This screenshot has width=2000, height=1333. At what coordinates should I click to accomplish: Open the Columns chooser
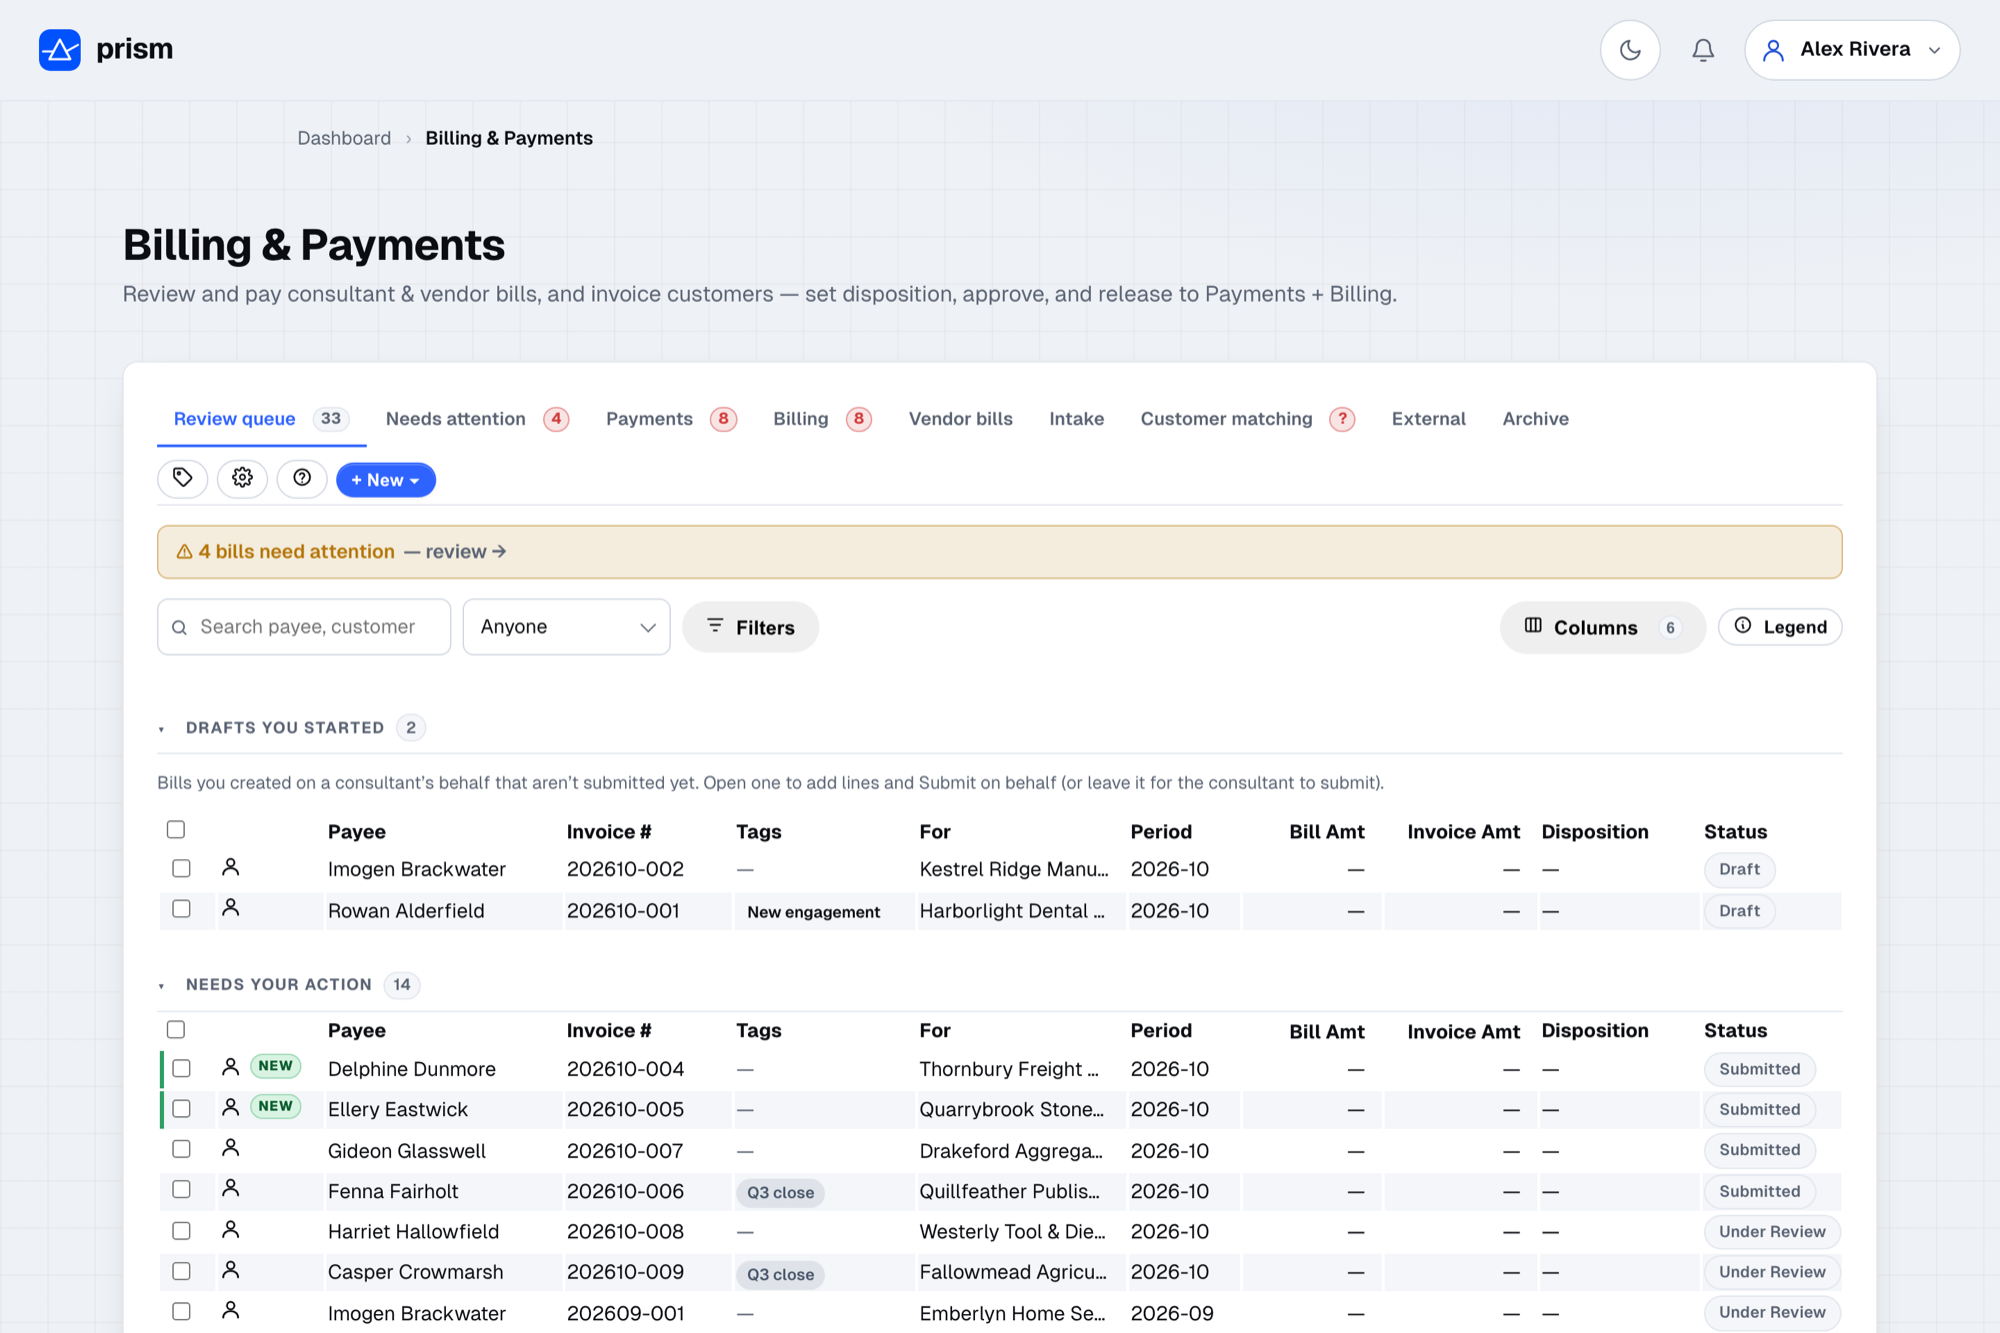pyautogui.click(x=1602, y=627)
